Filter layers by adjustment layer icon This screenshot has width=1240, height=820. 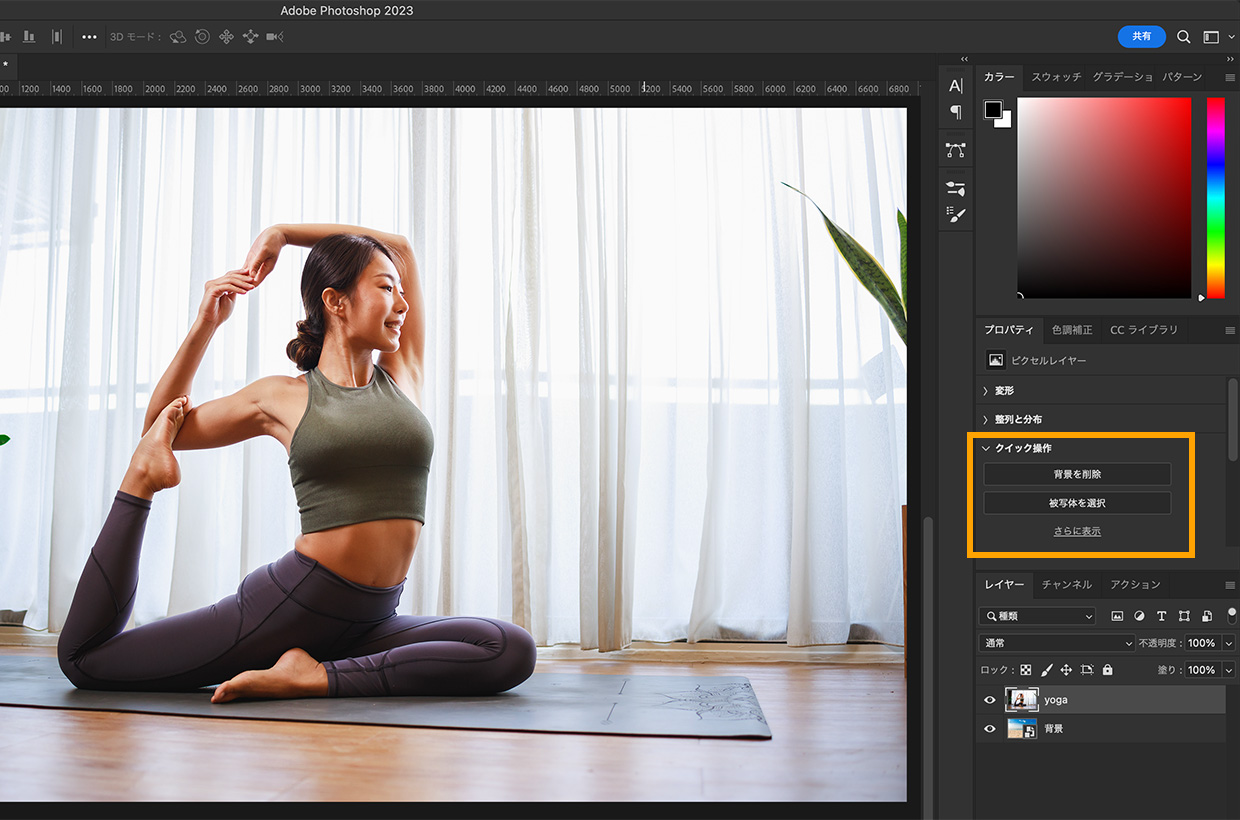(1139, 616)
